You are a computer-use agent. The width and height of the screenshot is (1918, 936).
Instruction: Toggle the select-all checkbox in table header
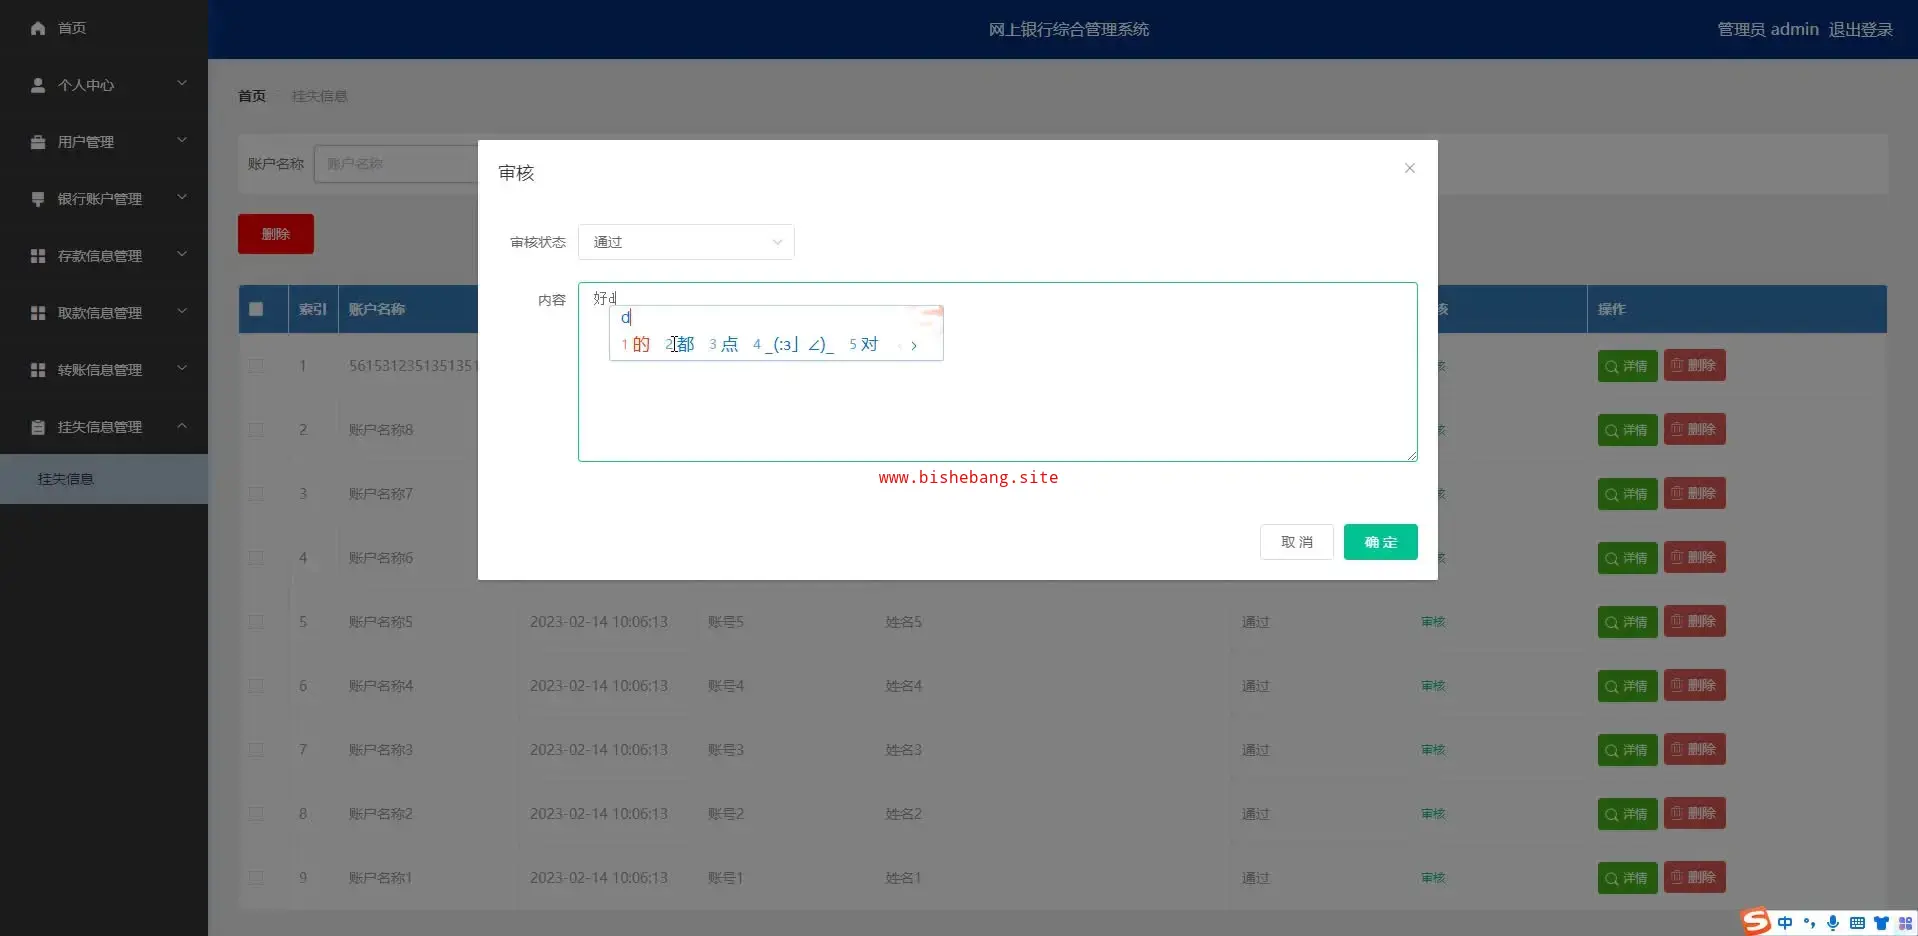click(256, 309)
